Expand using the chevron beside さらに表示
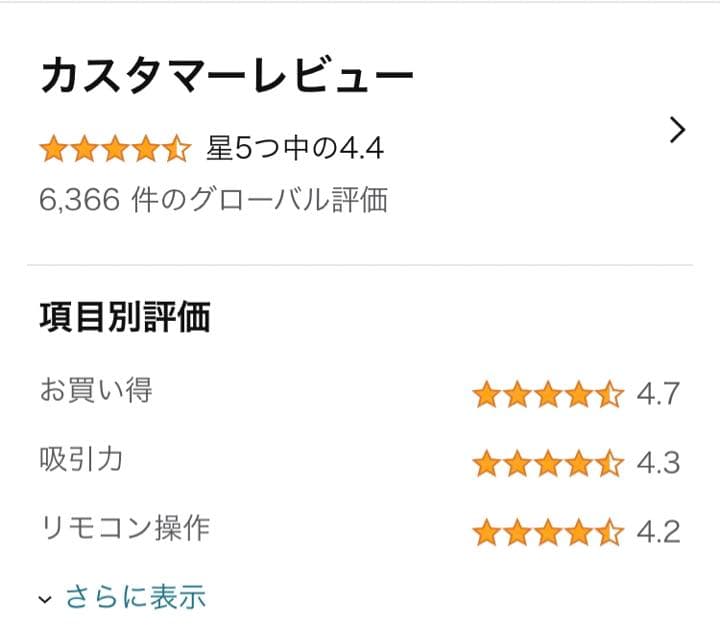The height and width of the screenshot is (639, 720). pos(45,600)
